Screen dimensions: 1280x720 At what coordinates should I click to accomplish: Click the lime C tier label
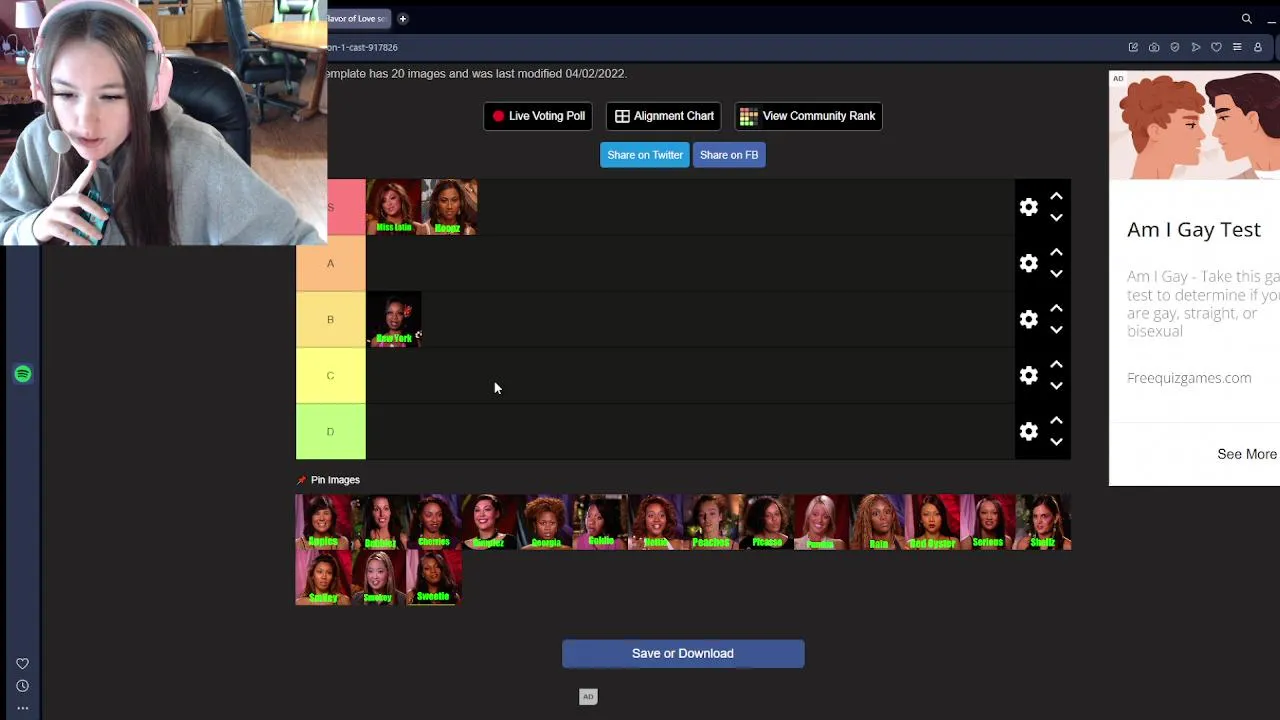(x=331, y=375)
